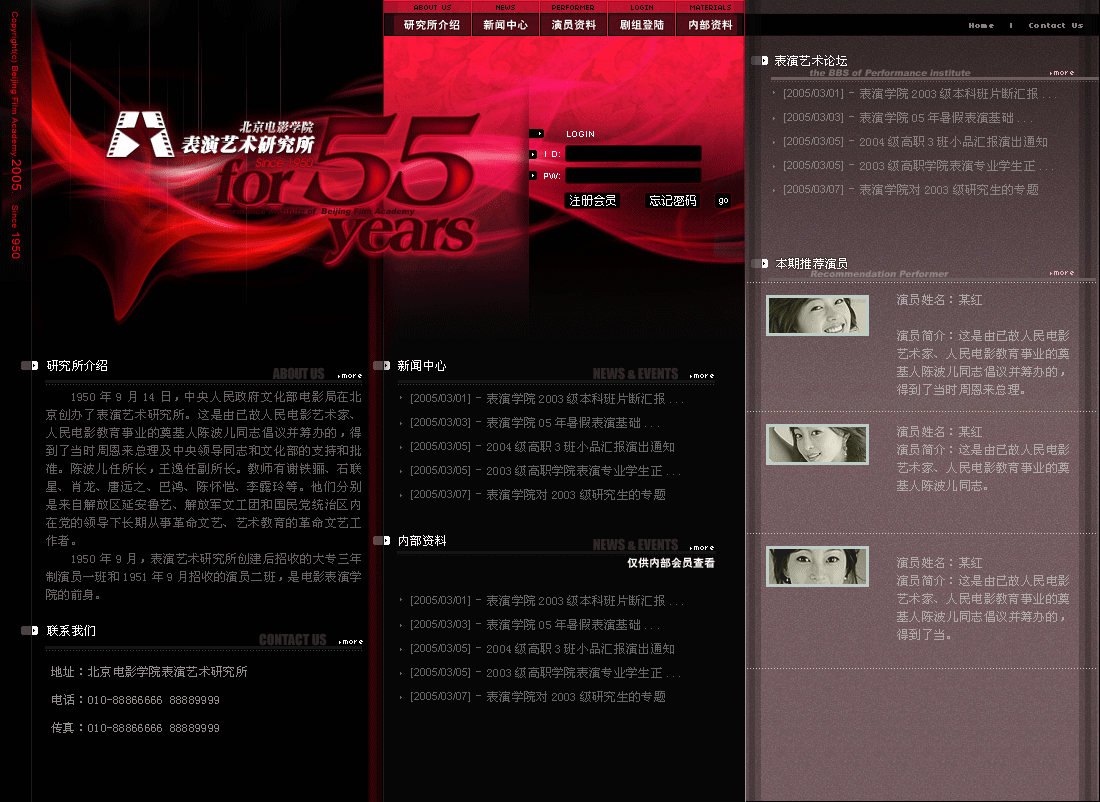Open 内部资料 item dated 2005/03/07
The width and height of the screenshot is (1100, 802).
click(x=538, y=697)
